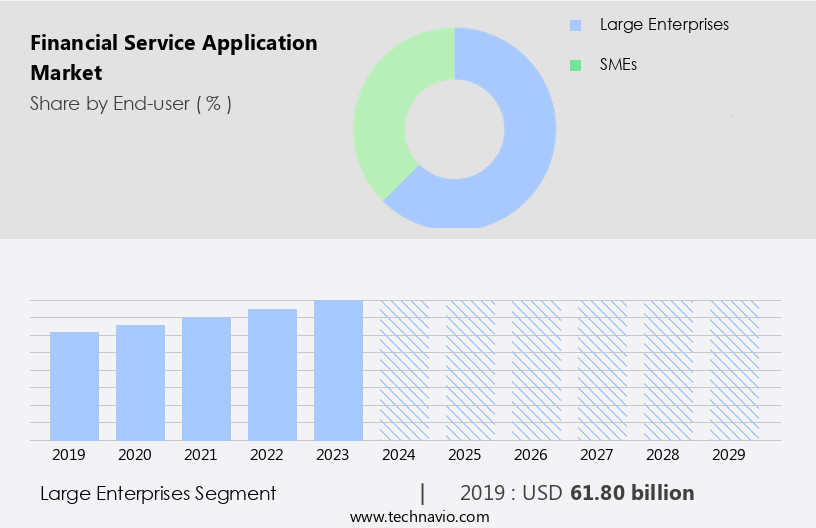Click the SMEs legend color swatch
The width and height of the screenshot is (816, 528).
point(574,65)
